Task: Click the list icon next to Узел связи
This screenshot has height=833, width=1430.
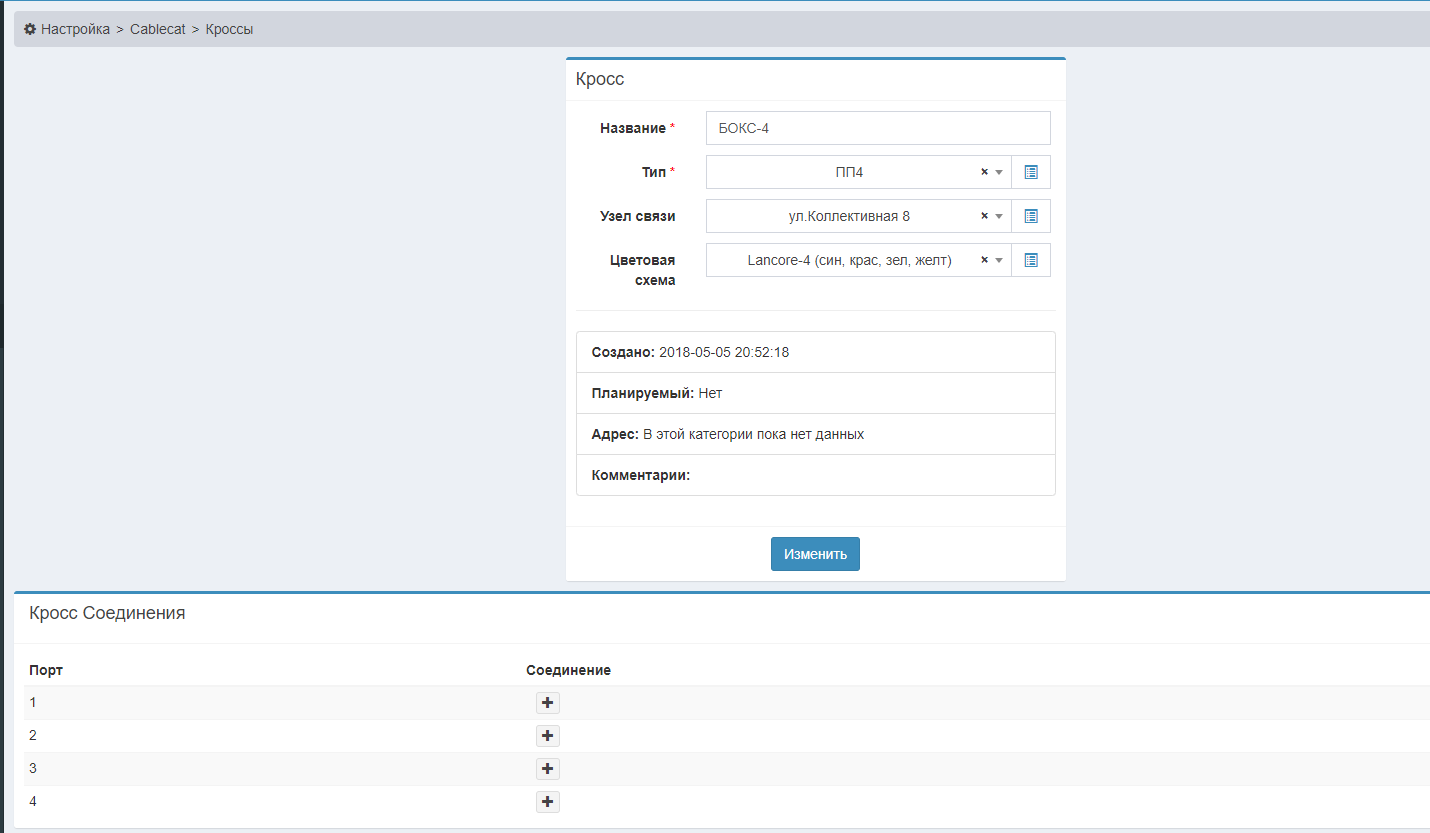Action: pos(1031,216)
